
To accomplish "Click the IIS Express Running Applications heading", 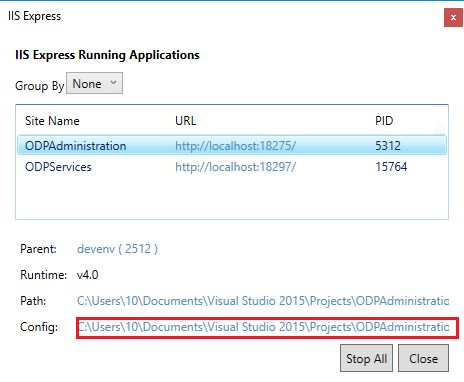I will [107, 55].
